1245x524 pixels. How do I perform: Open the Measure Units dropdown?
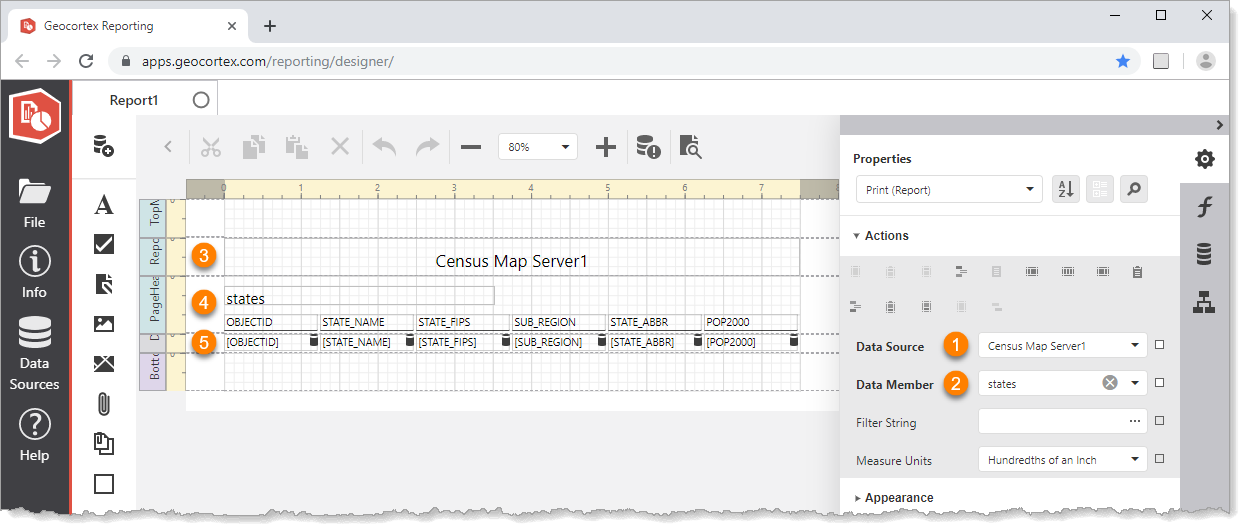click(1062, 460)
